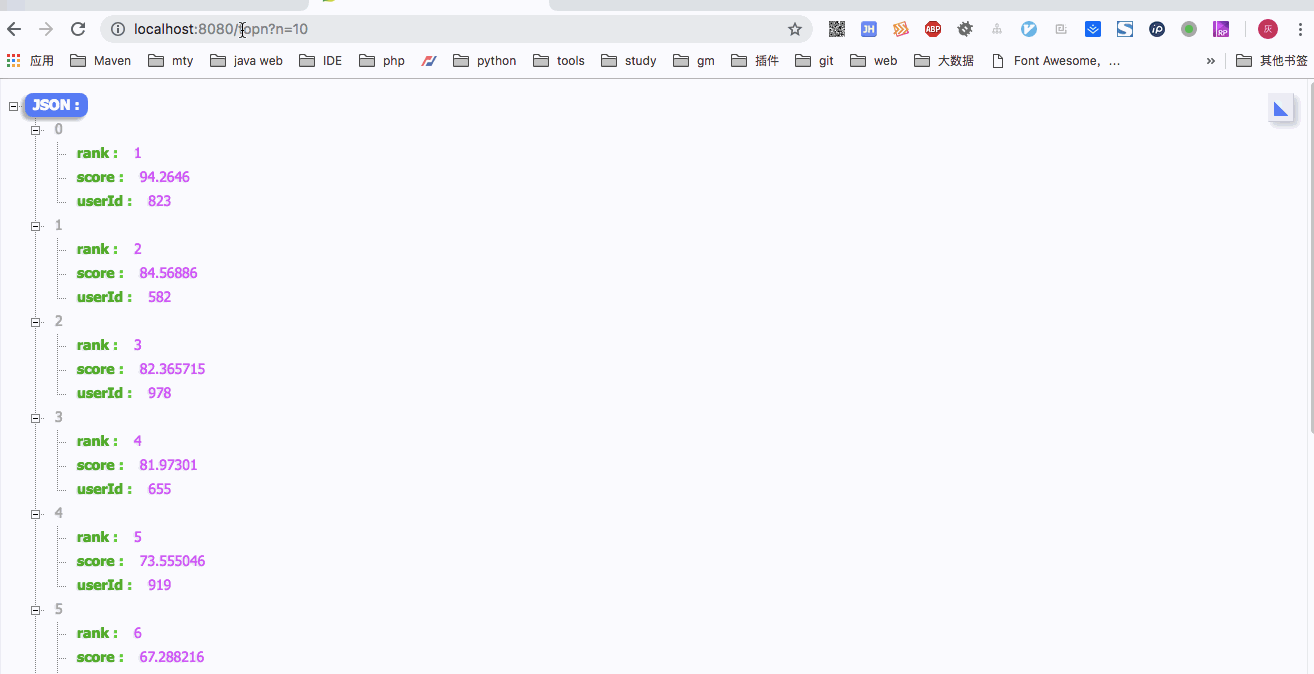Collapse array item 3

point(36,418)
